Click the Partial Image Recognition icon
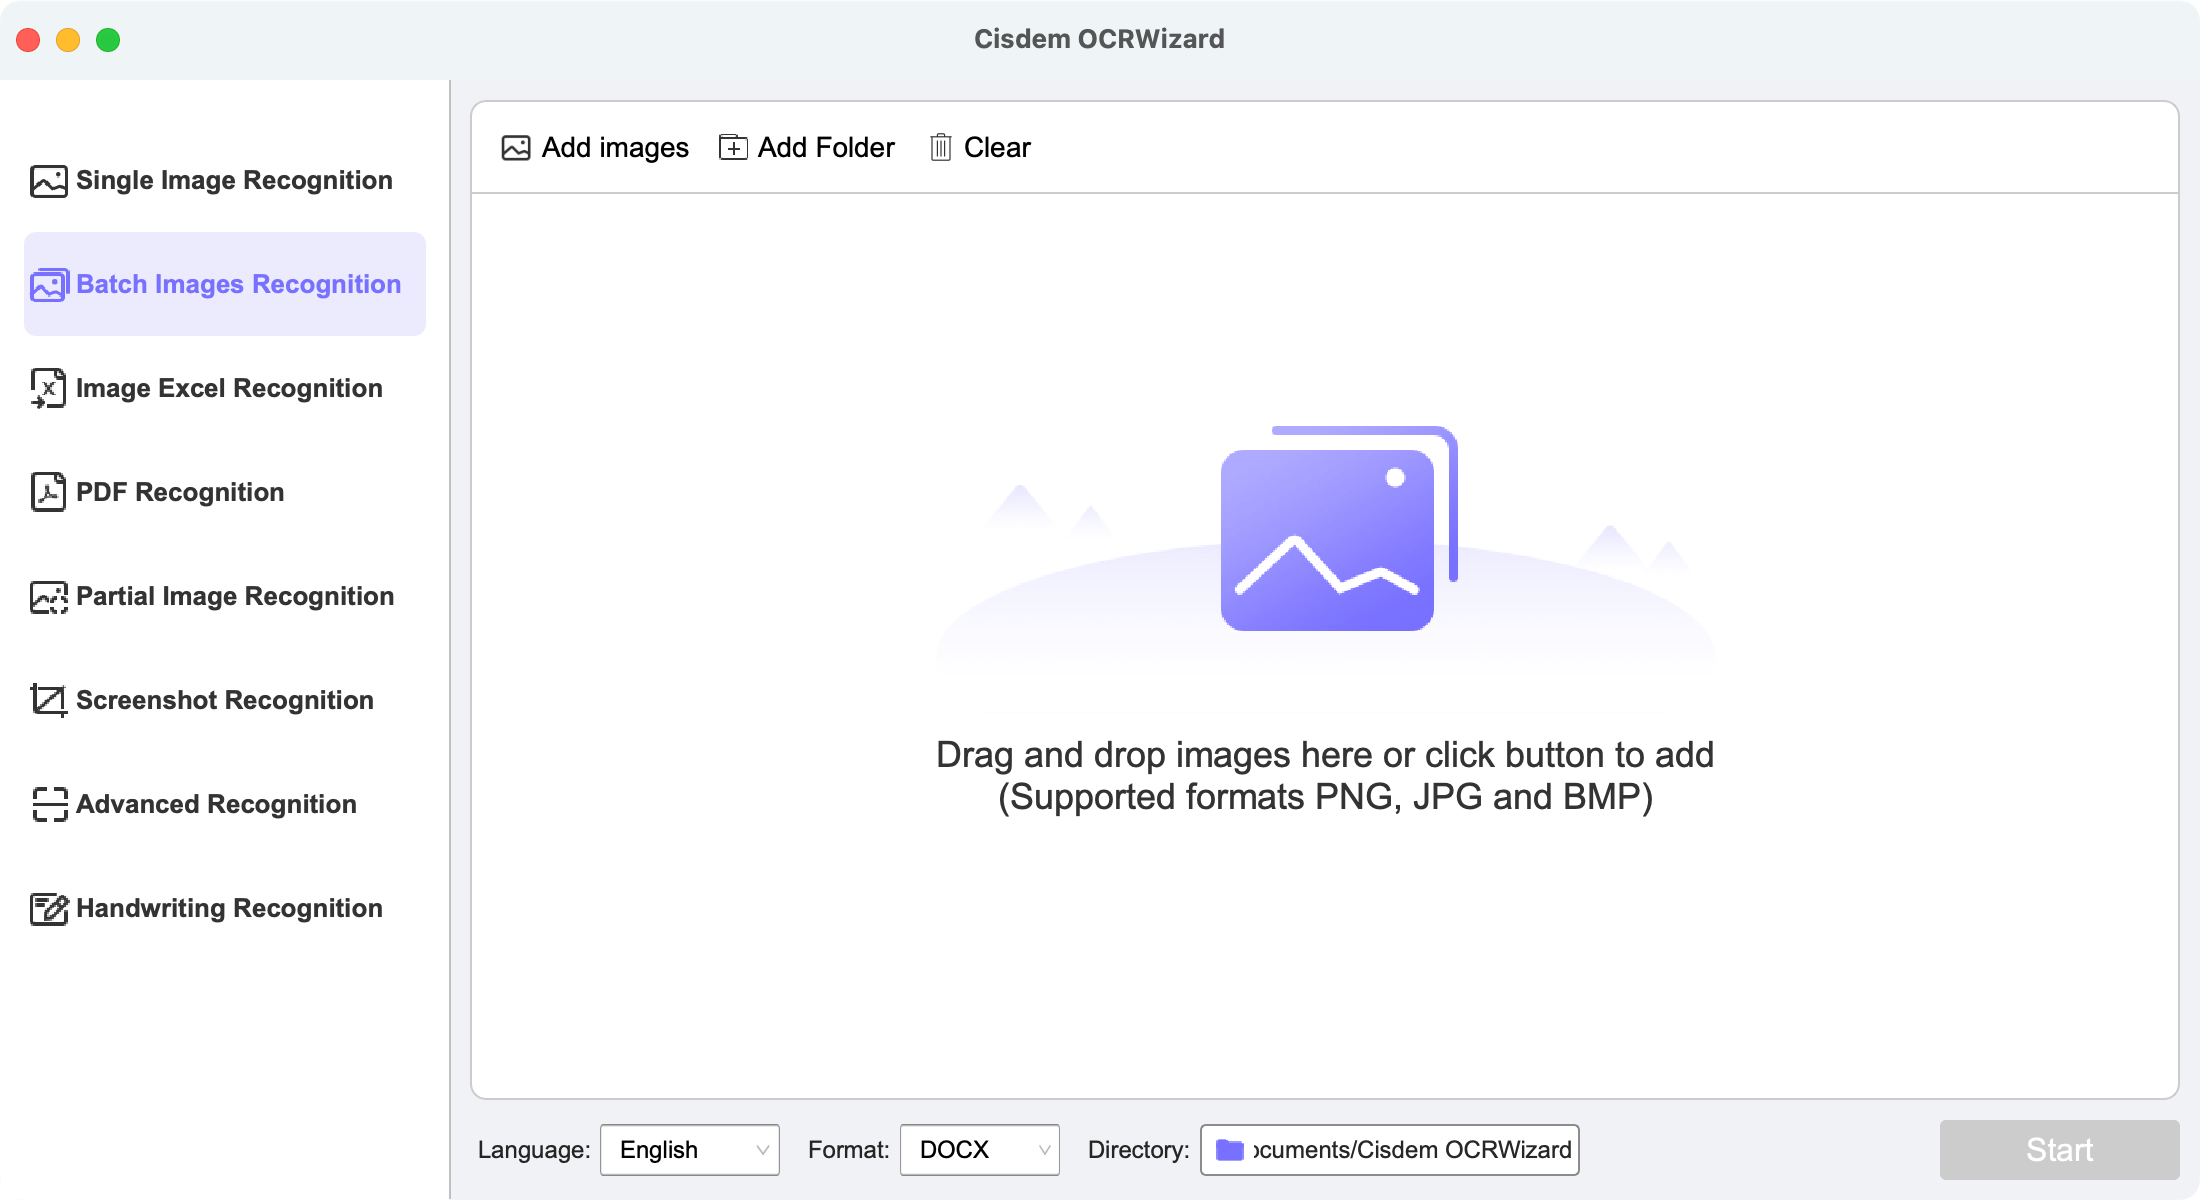2200x1200 pixels. pyautogui.click(x=48, y=597)
